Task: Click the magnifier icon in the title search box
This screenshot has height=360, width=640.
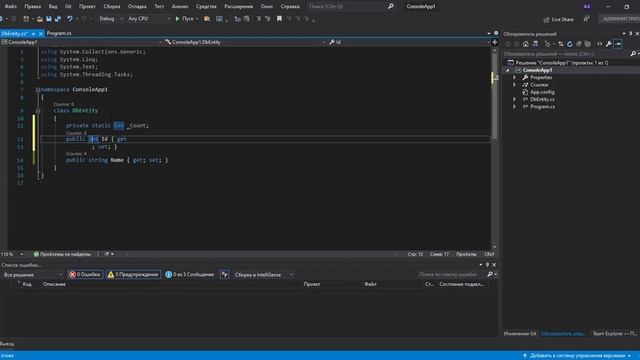Action: (x=391, y=6)
